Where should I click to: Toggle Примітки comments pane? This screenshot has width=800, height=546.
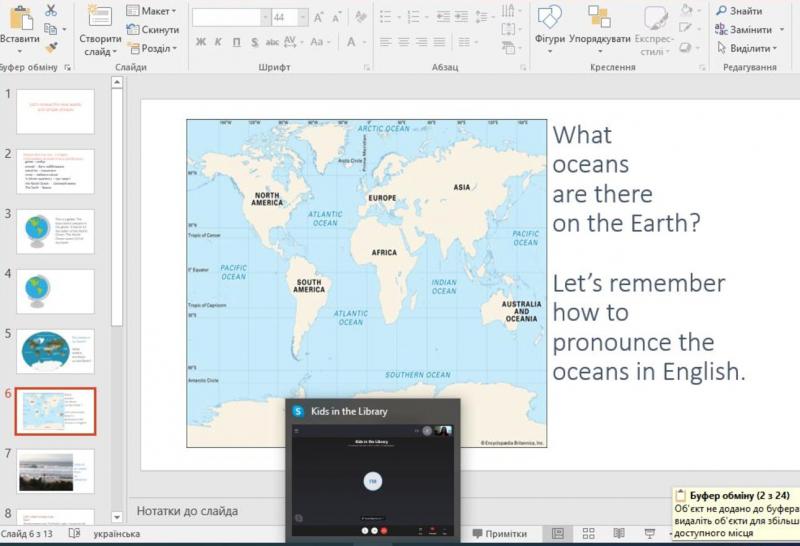coord(499,533)
